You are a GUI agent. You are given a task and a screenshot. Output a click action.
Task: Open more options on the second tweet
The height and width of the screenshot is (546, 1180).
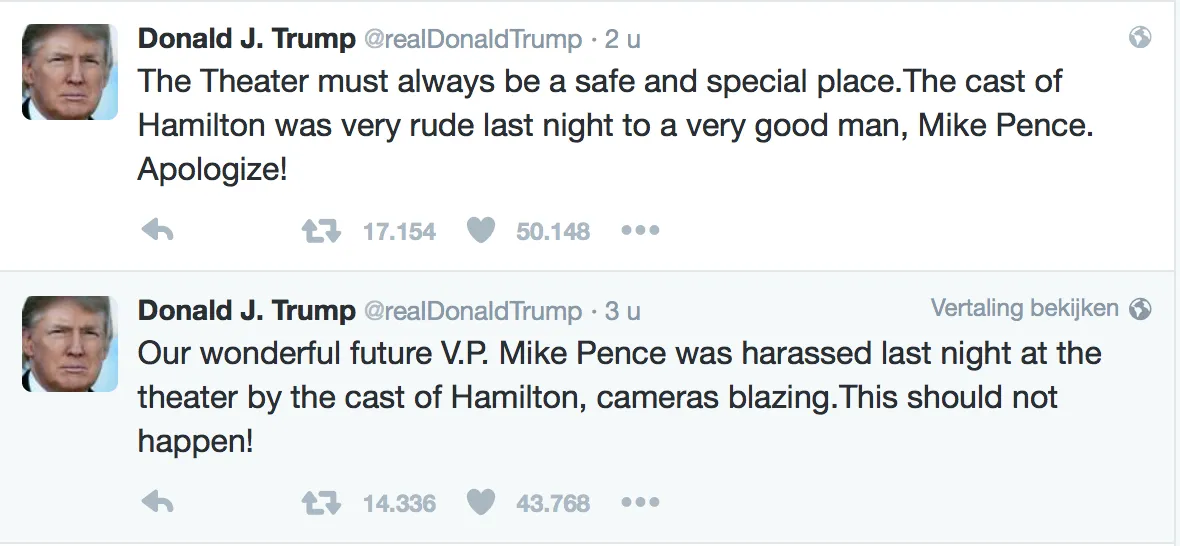[640, 502]
